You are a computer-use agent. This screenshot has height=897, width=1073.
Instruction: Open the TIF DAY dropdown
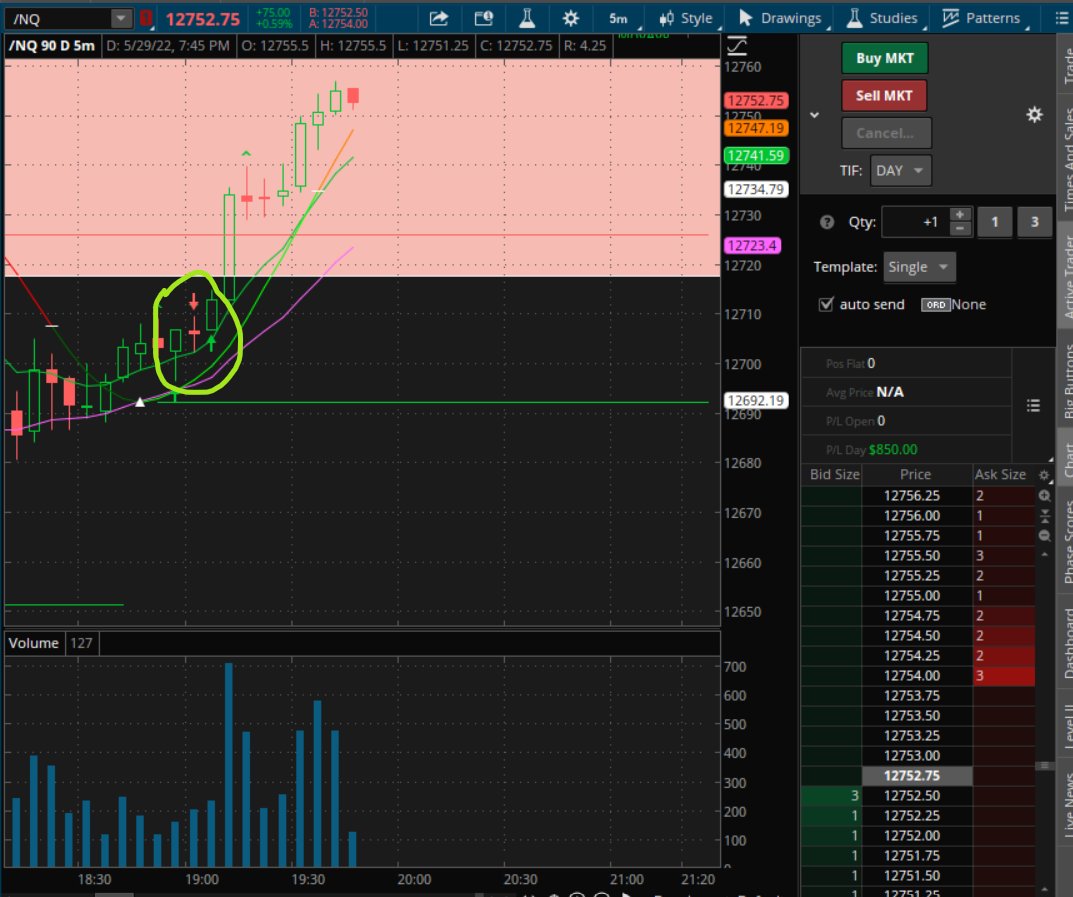[x=901, y=171]
